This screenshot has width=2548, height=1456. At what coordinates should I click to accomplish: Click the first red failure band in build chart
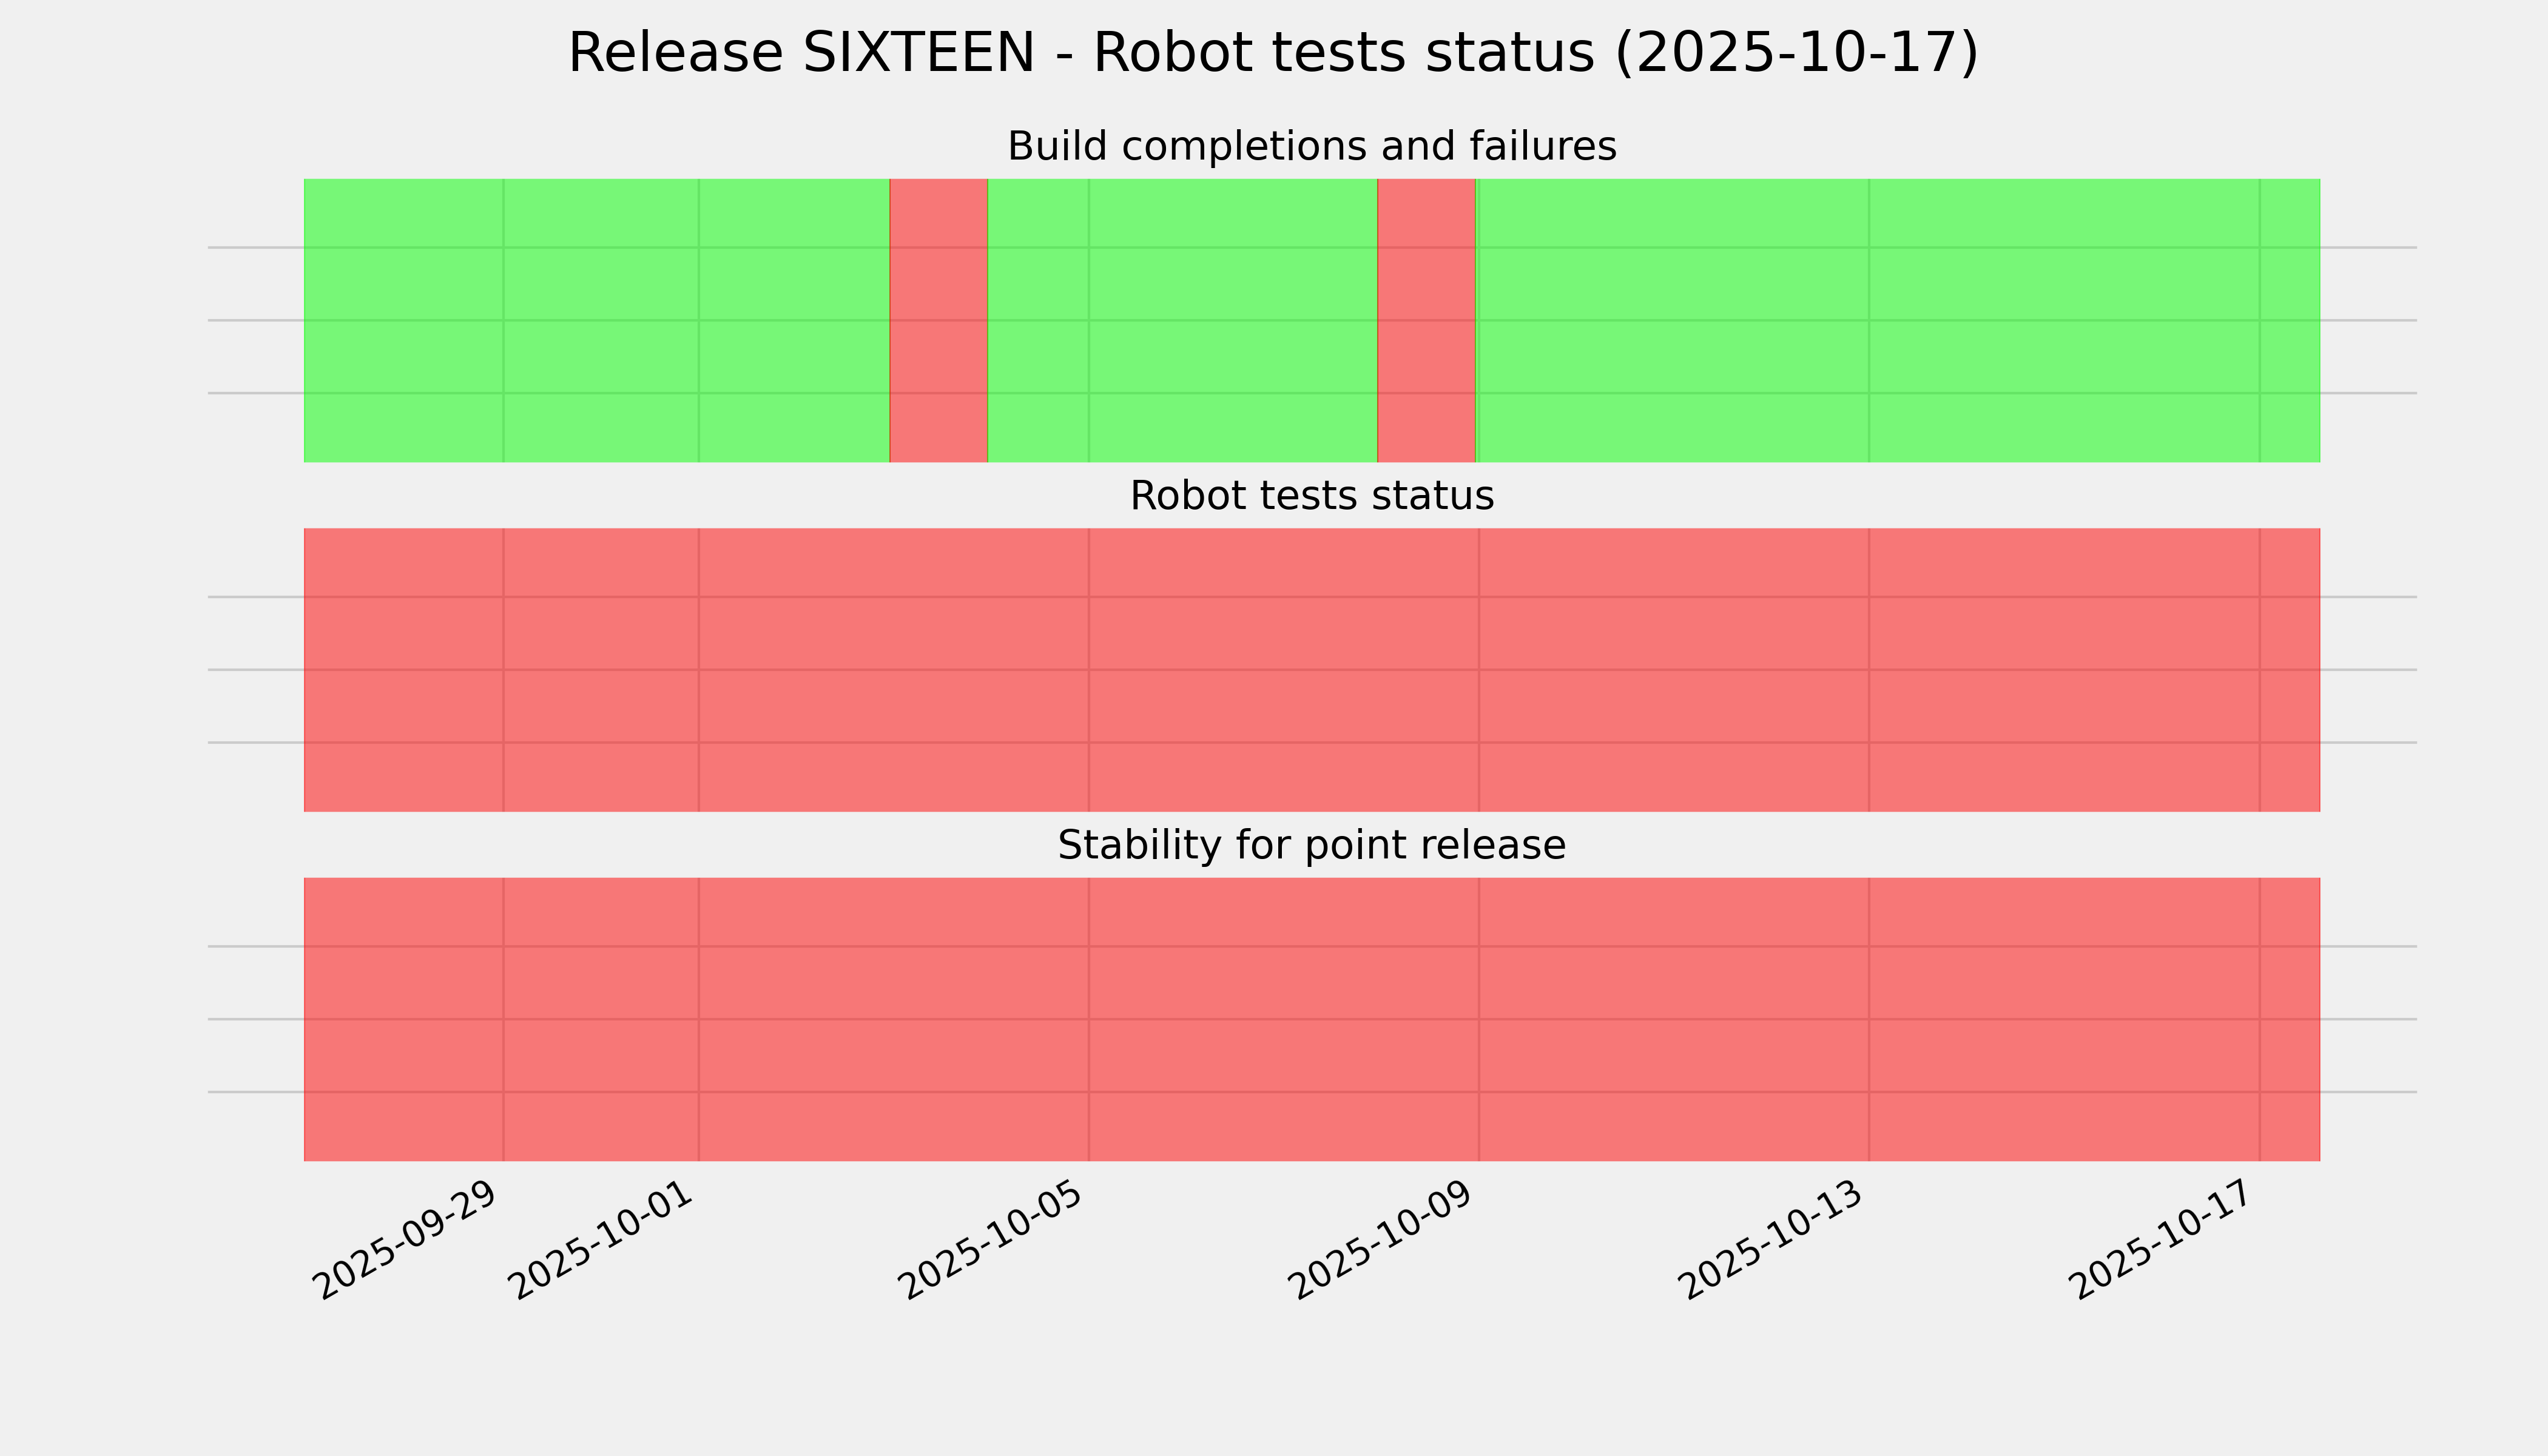(x=938, y=320)
